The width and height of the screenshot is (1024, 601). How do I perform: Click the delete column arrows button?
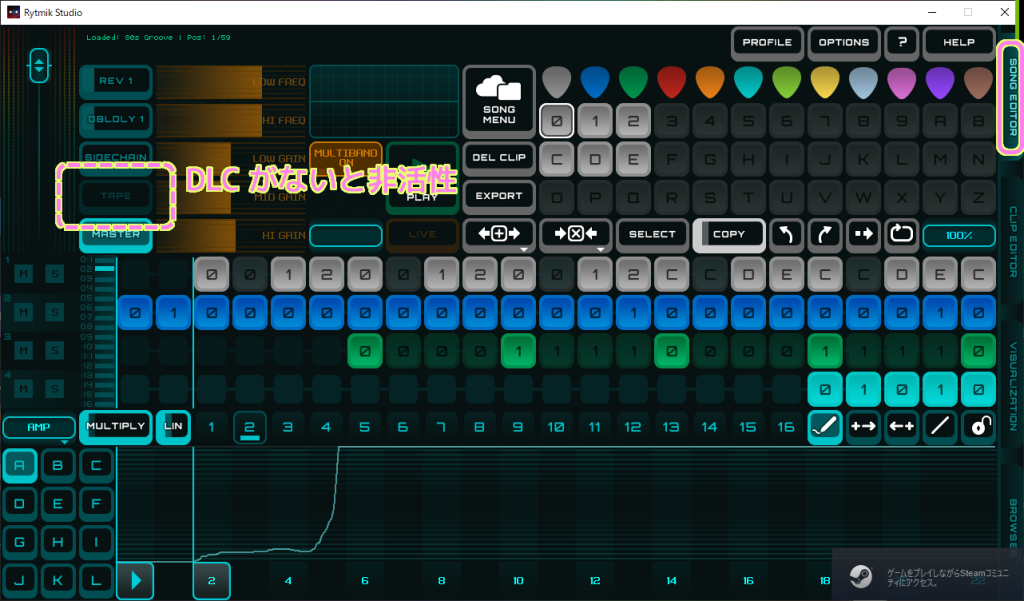(x=575, y=235)
